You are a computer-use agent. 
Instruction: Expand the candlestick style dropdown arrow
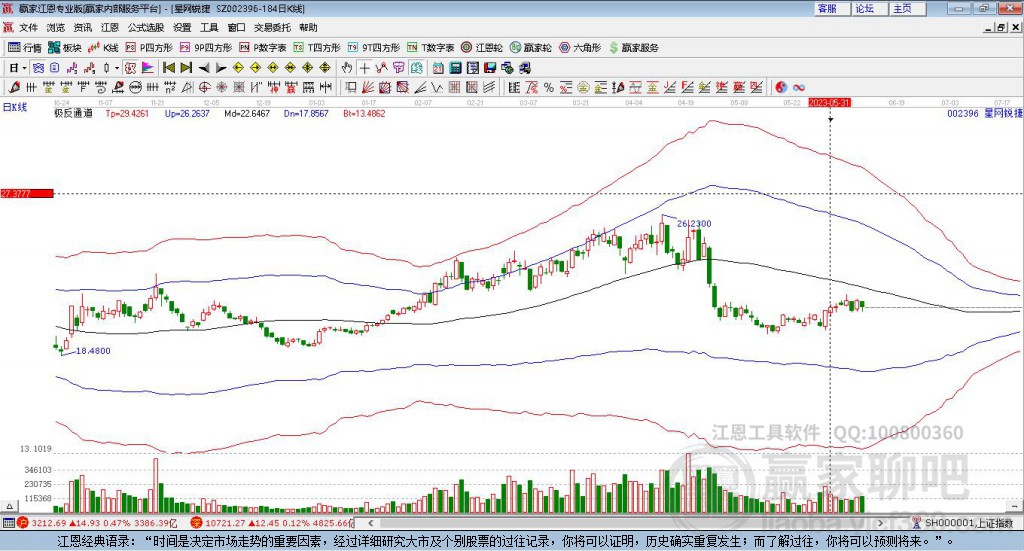[117, 68]
